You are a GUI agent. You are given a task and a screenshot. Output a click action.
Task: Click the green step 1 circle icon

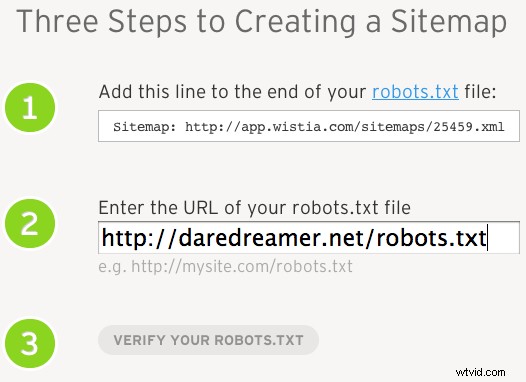click(x=30, y=108)
